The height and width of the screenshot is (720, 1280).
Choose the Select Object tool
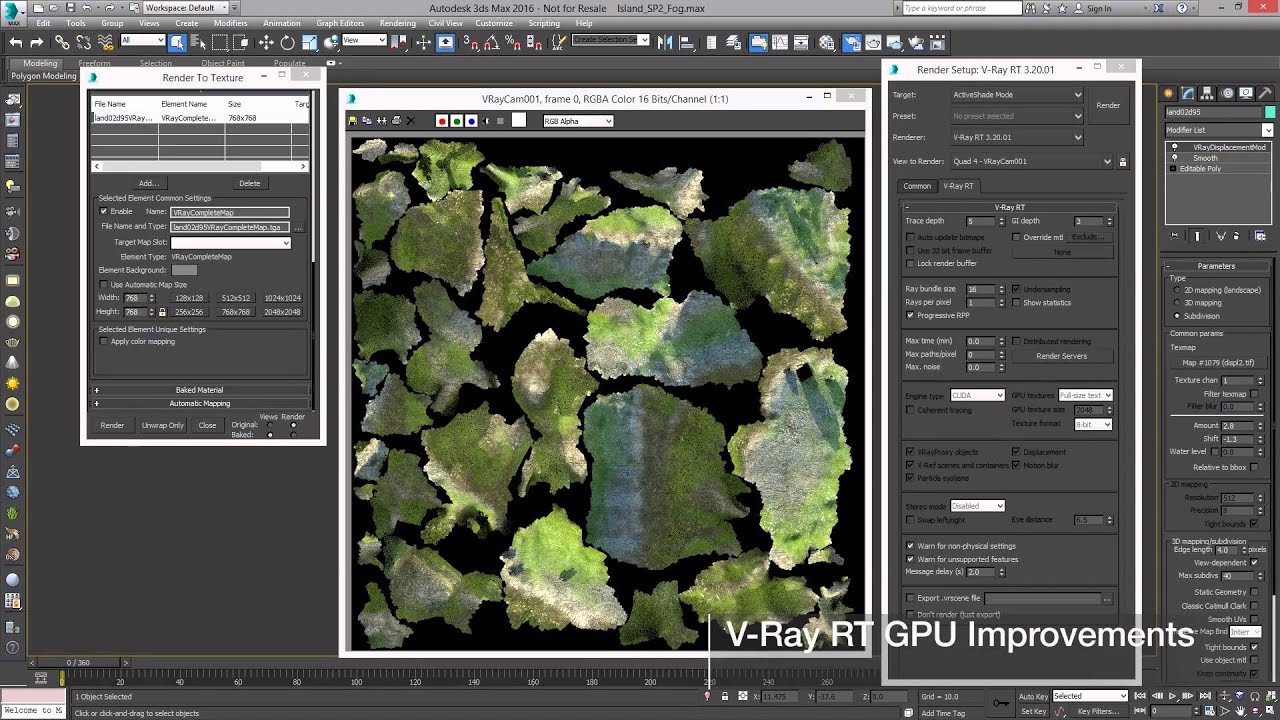click(177, 42)
